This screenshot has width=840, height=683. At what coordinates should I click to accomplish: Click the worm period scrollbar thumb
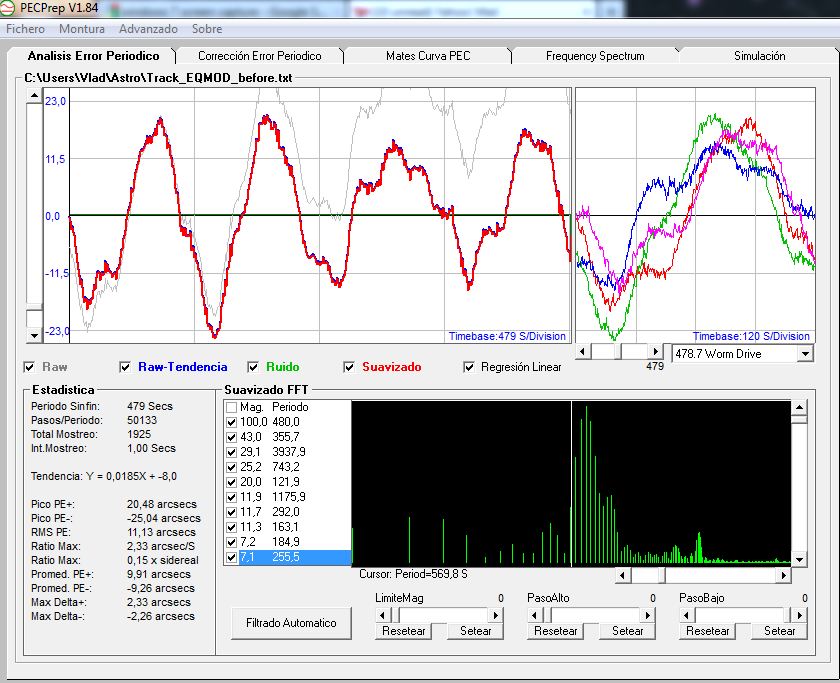(x=618, y=352)
